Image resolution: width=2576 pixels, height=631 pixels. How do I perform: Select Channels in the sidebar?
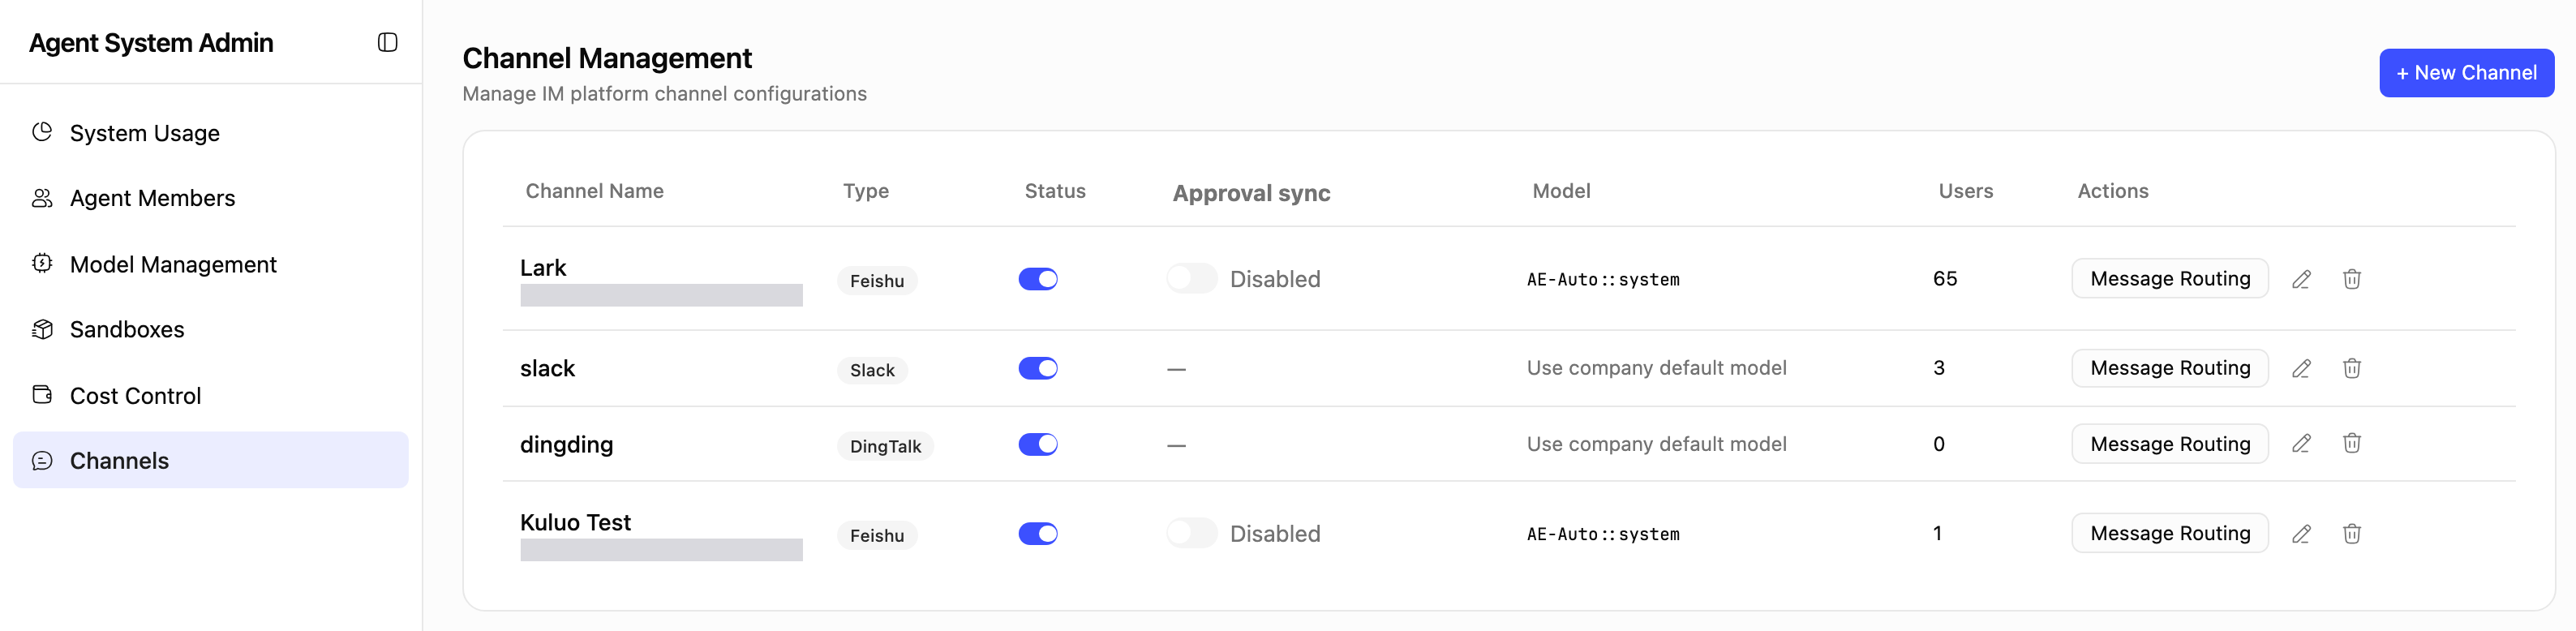tap(210, 460)
